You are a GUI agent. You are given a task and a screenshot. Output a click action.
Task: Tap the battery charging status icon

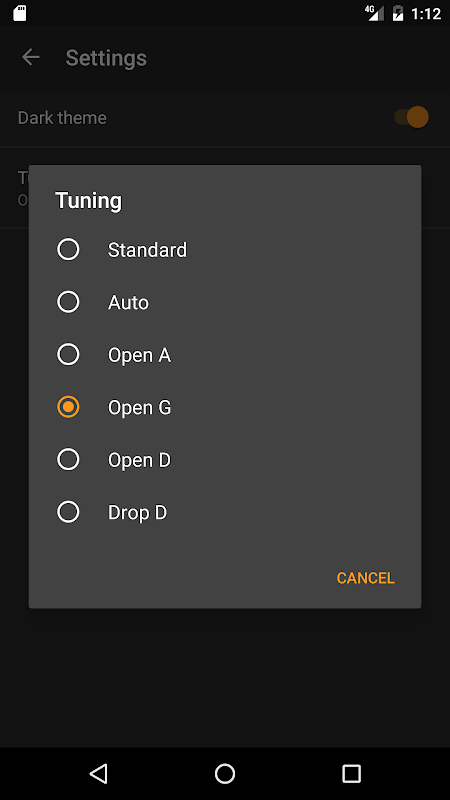(x=397, y=13)
